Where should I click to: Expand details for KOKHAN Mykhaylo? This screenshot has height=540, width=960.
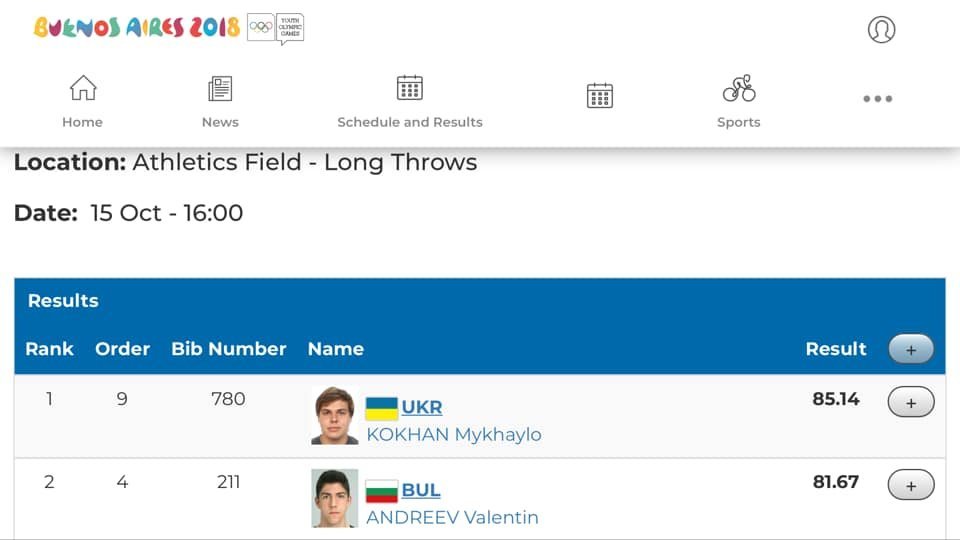click(911, 402)
